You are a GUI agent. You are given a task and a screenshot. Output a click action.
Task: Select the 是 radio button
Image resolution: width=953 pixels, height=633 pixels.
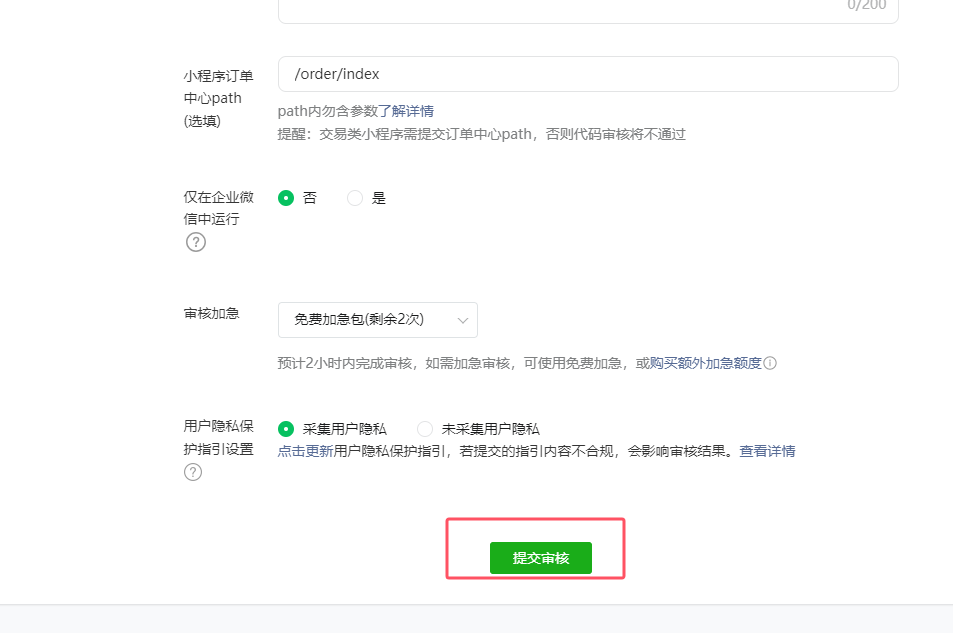(355, 198)
